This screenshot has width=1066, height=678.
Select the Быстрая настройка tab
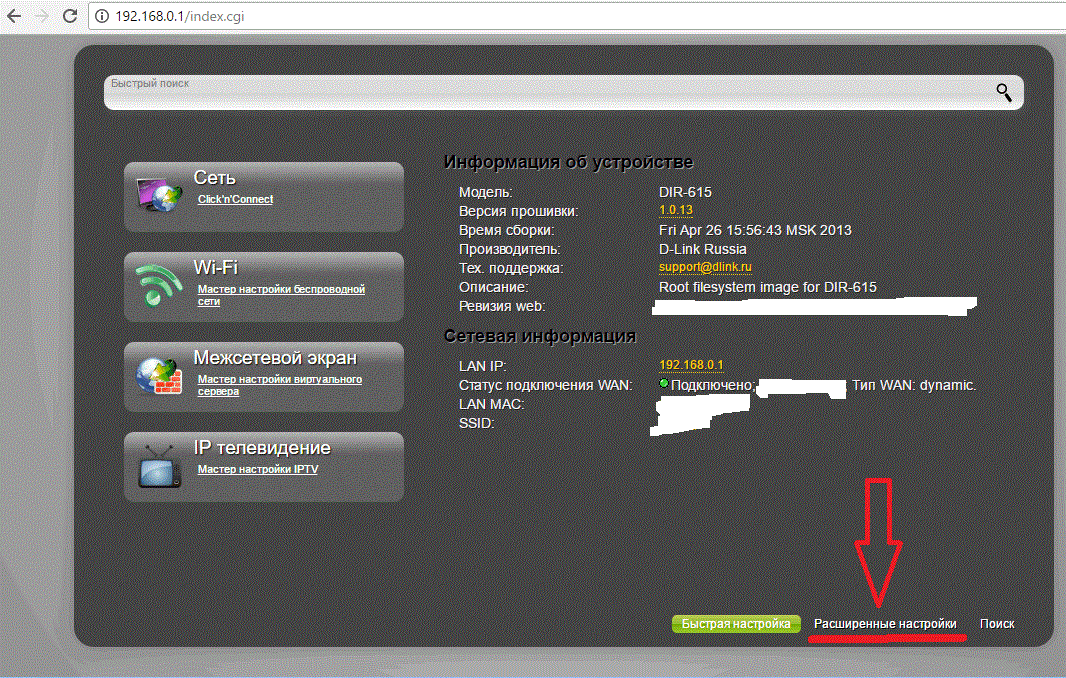(x=736, y=624)
